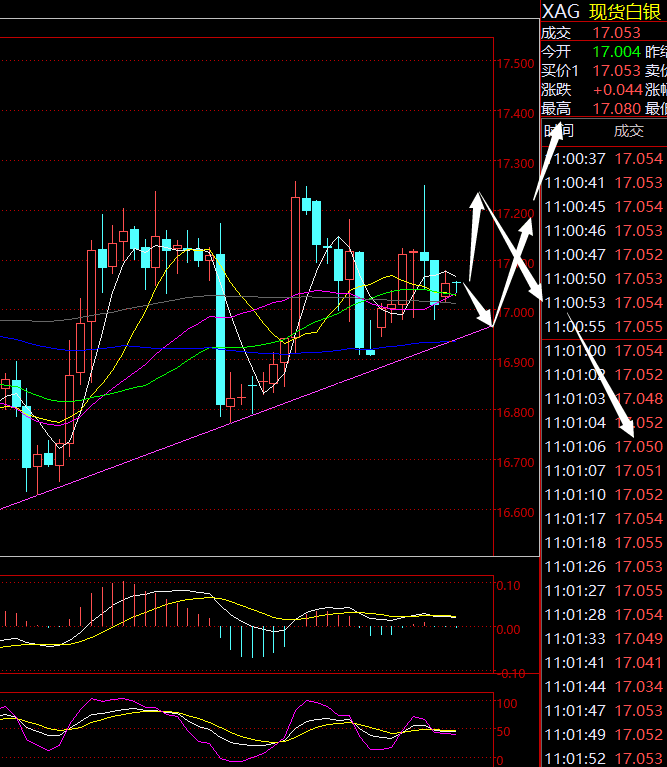
Task: Select the tick row at 11:00:50
Action: [604, 278]
